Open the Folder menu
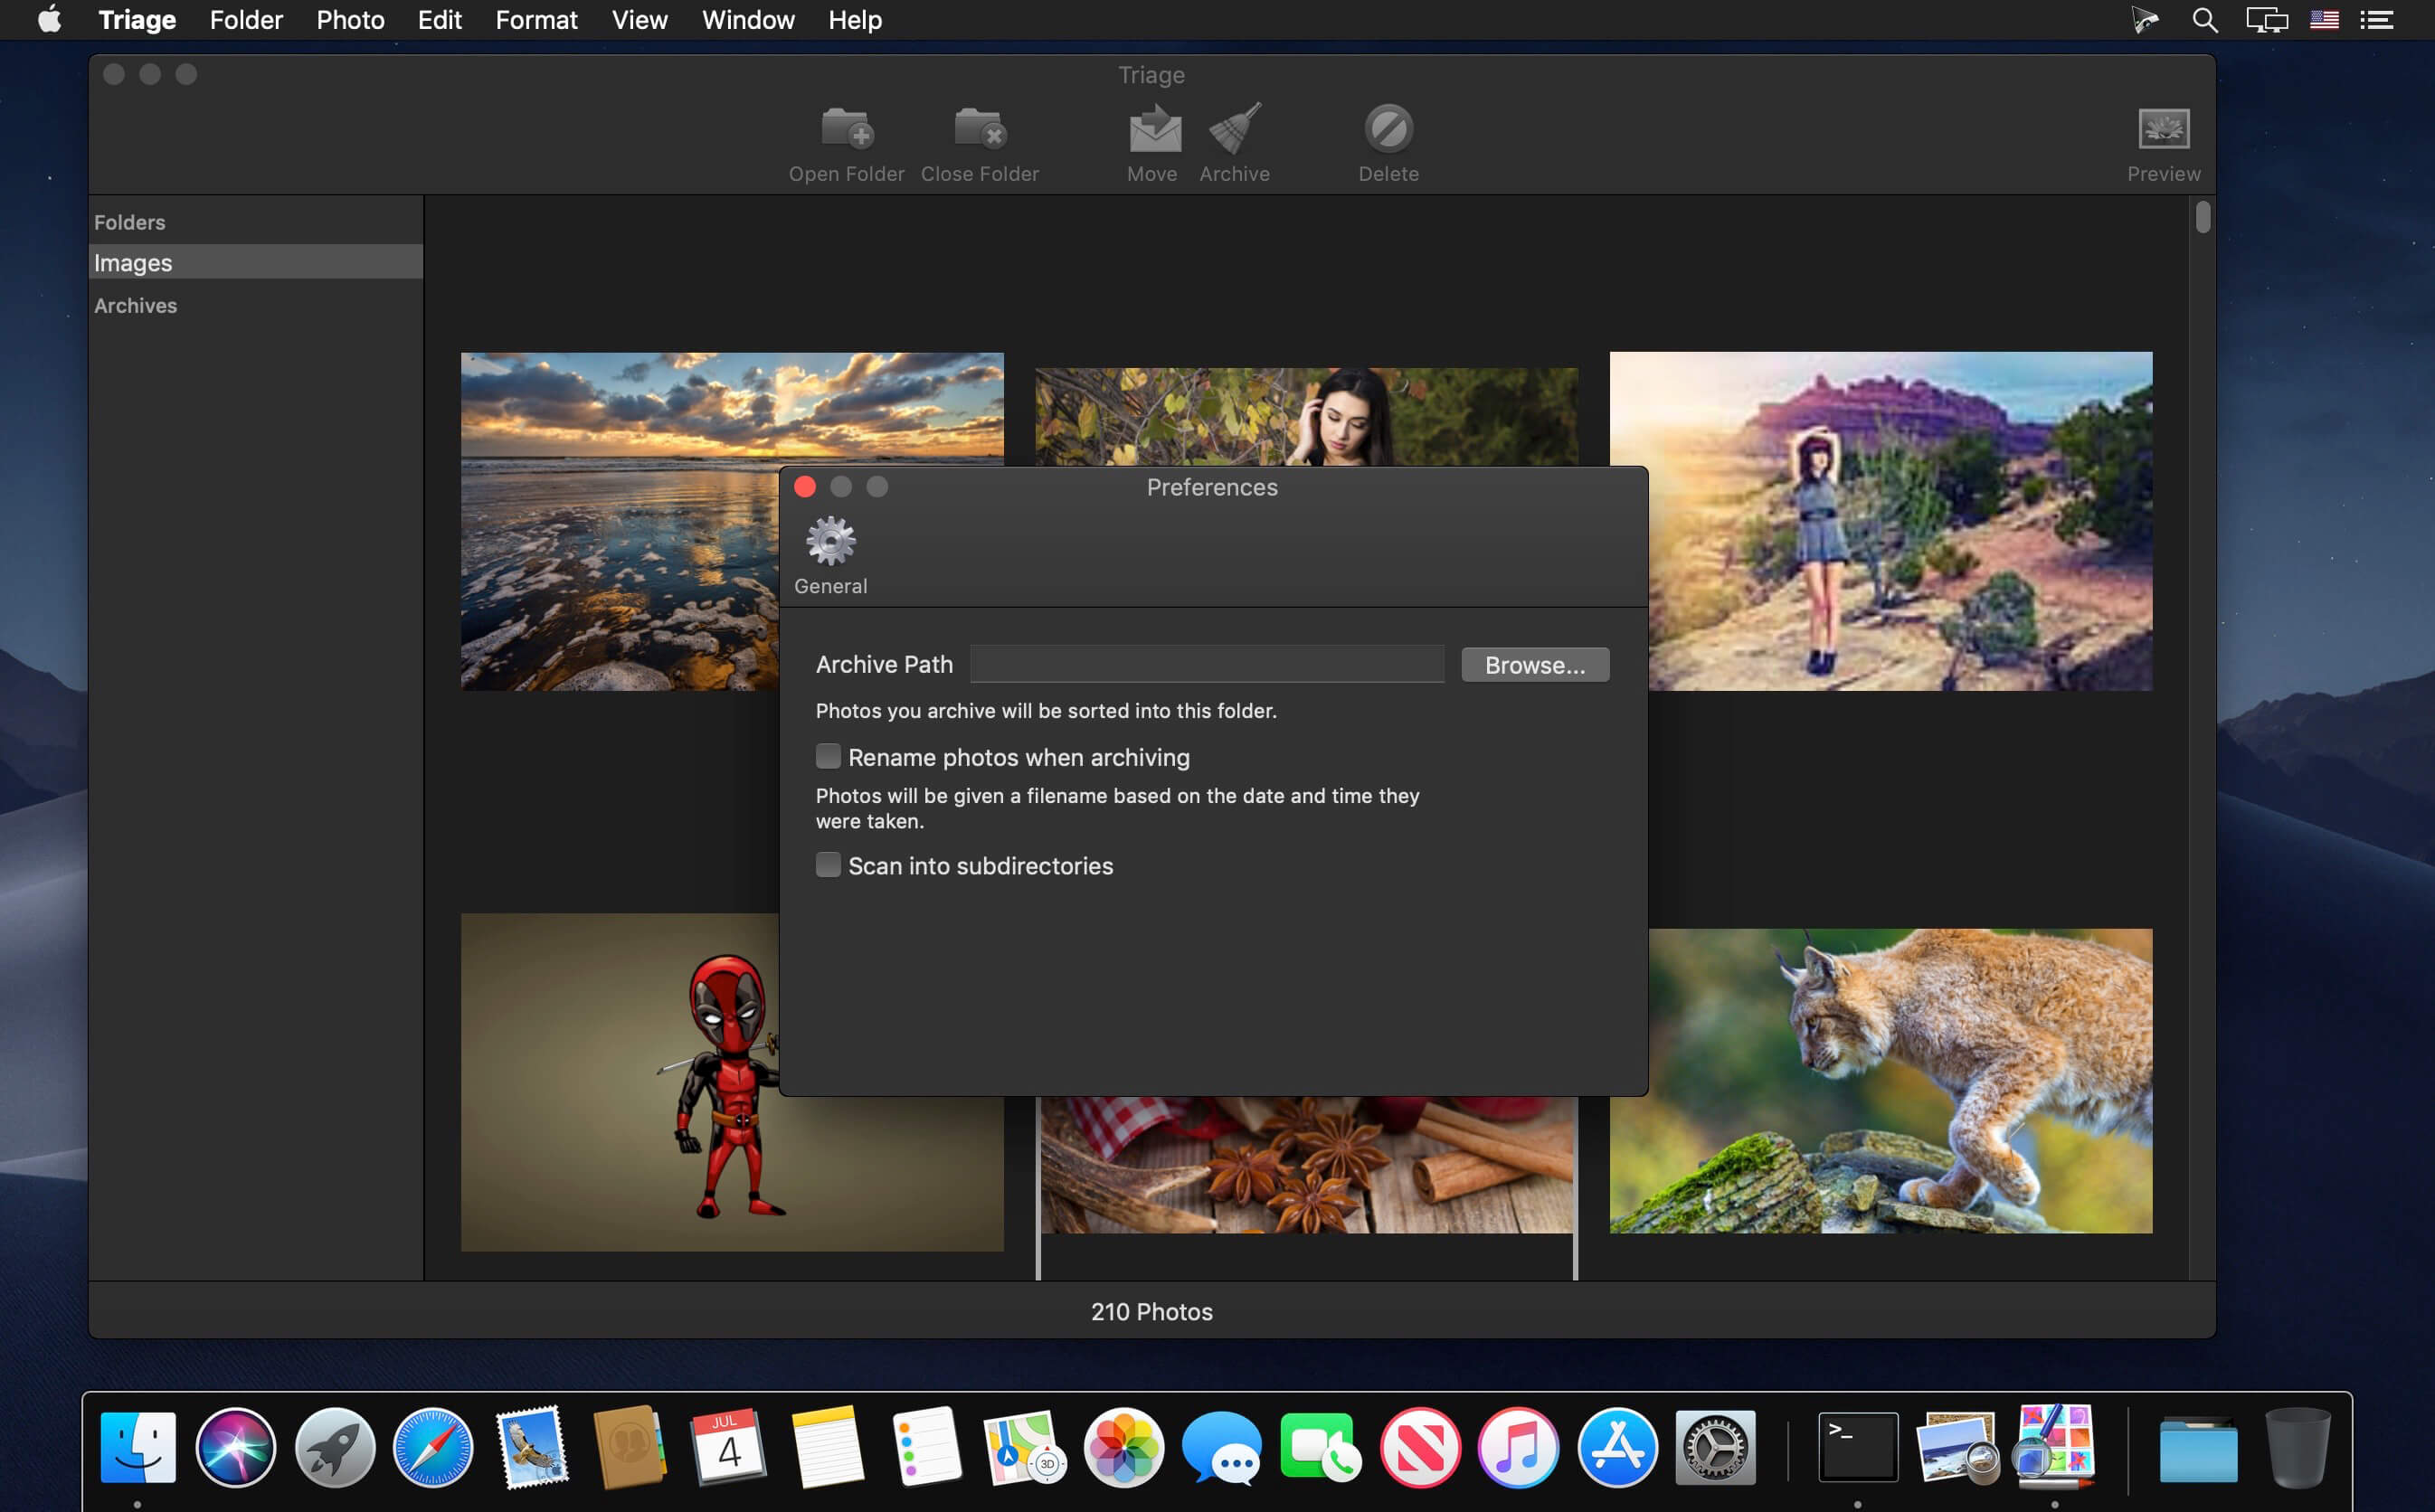Viewport: 2435px width, 1512px height. click(246, 21)
